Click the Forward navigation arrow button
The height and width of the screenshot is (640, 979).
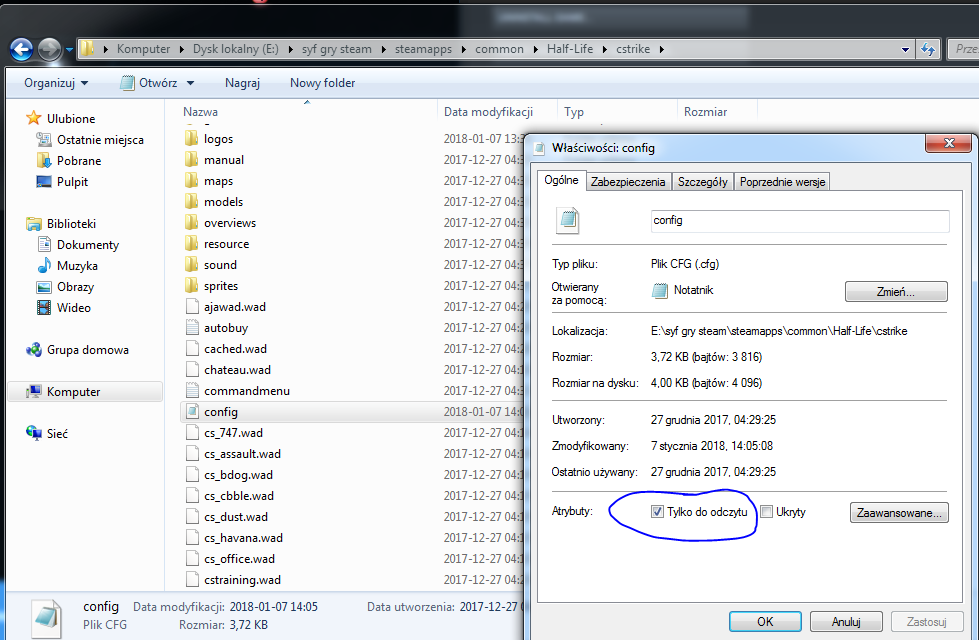click(50, 48)
